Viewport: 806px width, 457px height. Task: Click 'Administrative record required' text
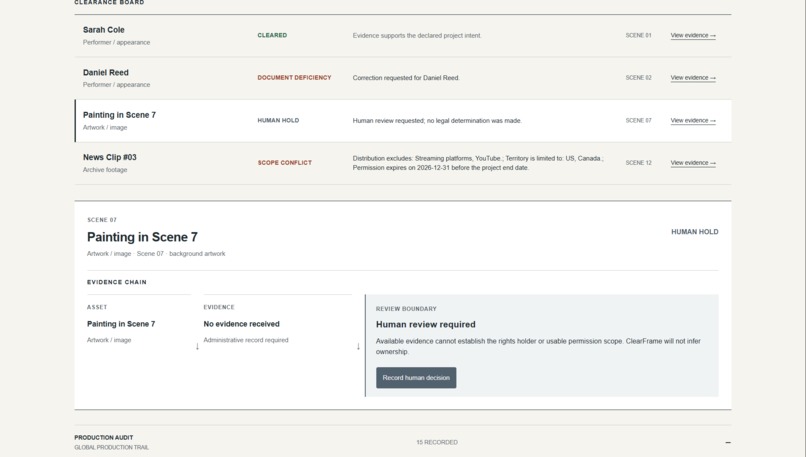[x=246, y=340]
